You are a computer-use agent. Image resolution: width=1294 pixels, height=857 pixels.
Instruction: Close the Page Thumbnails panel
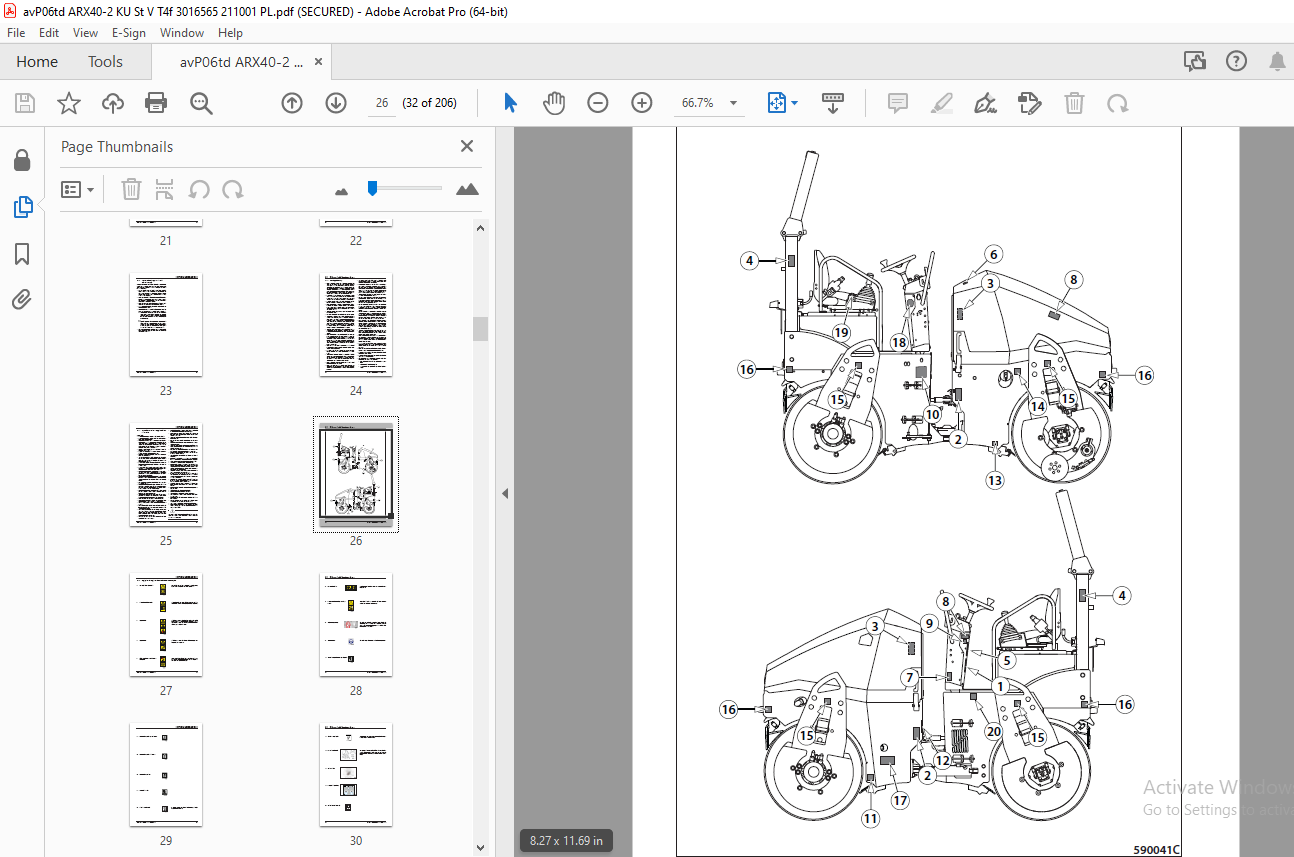click(x=467, y=146)
